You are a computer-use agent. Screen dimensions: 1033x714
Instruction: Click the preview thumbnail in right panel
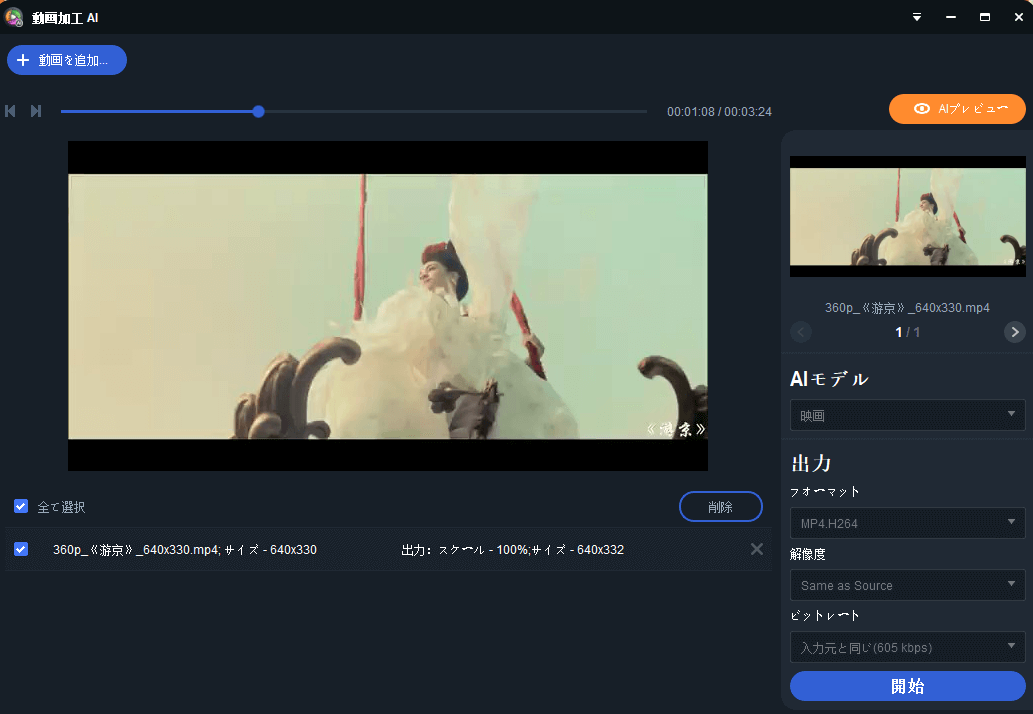[x=907, y=216]
